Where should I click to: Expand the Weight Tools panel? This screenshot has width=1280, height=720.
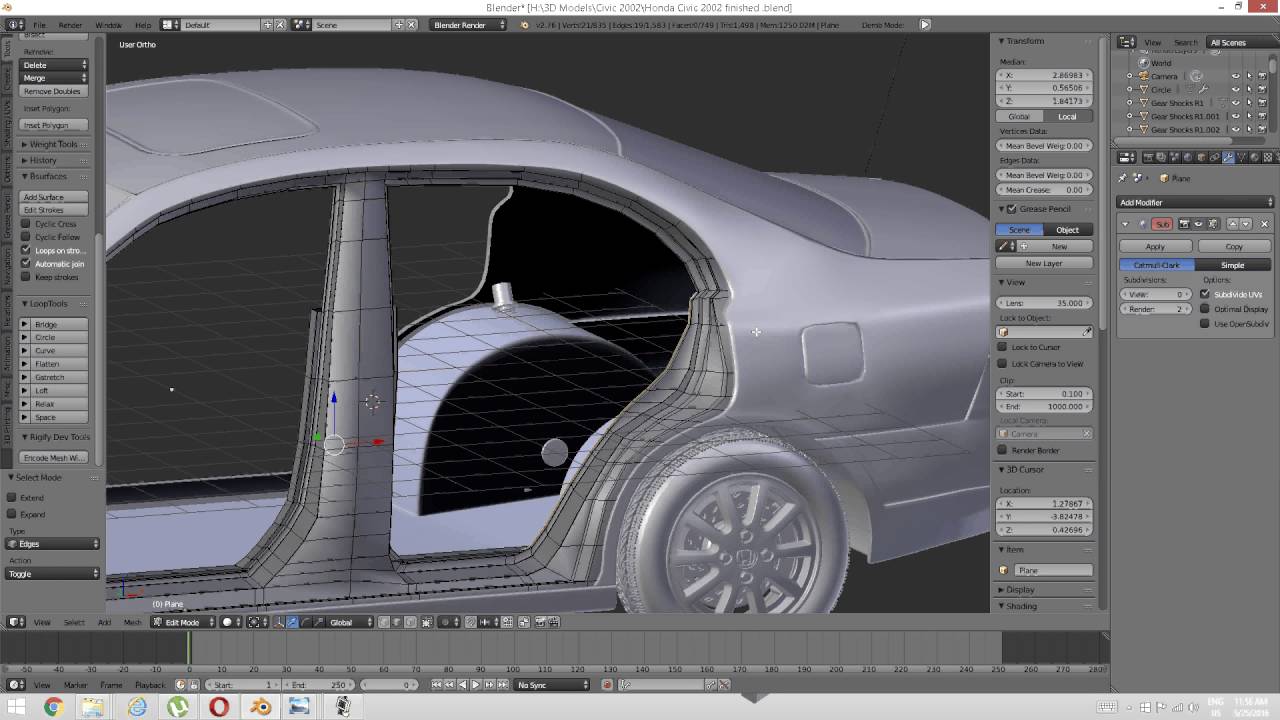click(53, 144)
